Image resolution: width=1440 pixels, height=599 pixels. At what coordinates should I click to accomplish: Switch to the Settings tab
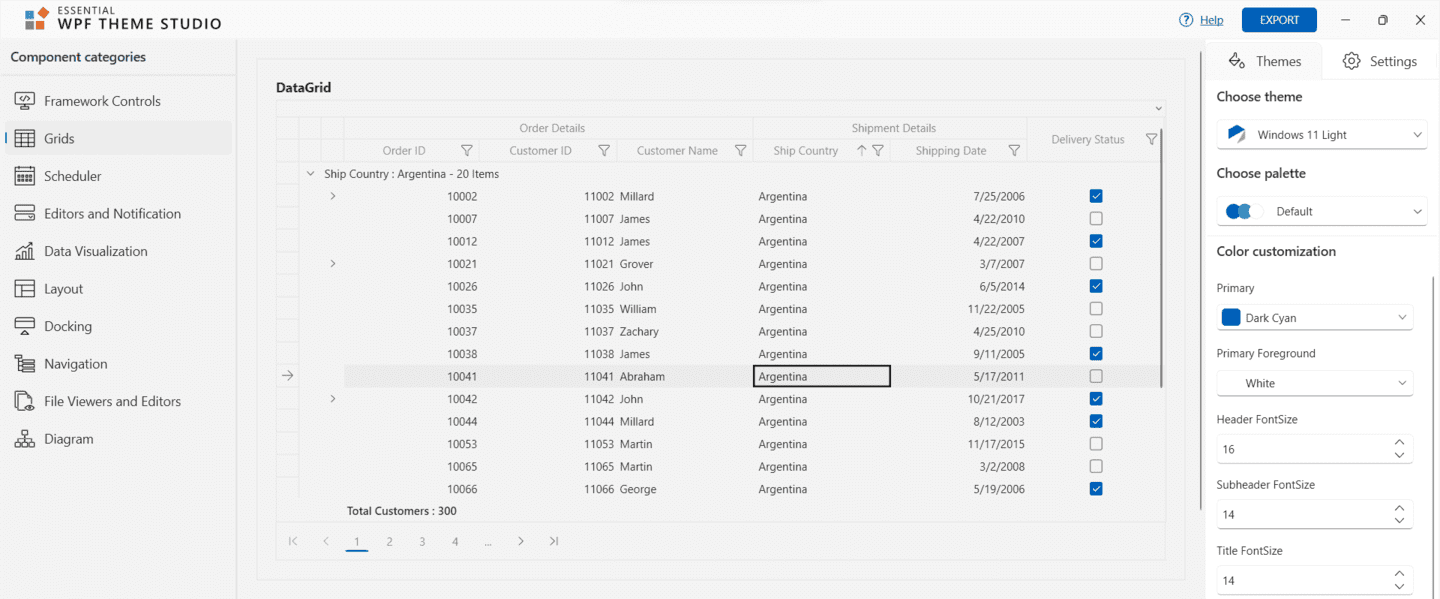click(x=1379, y=61)
